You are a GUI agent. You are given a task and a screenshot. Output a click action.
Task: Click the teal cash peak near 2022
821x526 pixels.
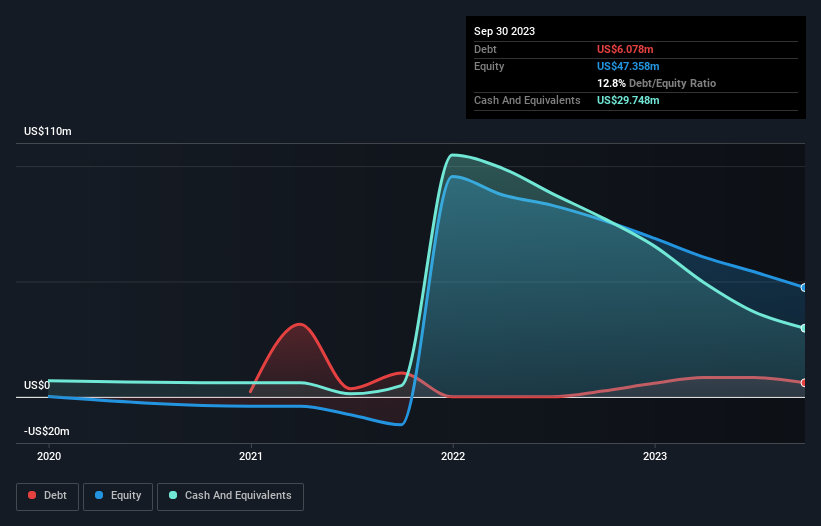tap(453, 155)
